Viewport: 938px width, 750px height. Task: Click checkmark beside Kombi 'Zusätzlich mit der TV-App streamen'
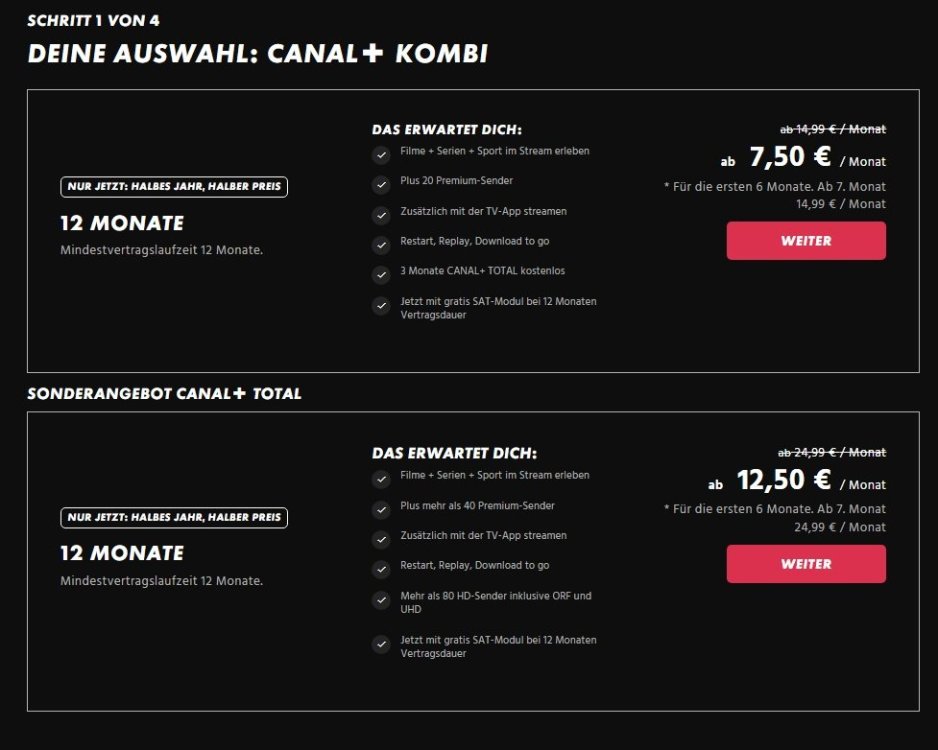click(381, 215)
